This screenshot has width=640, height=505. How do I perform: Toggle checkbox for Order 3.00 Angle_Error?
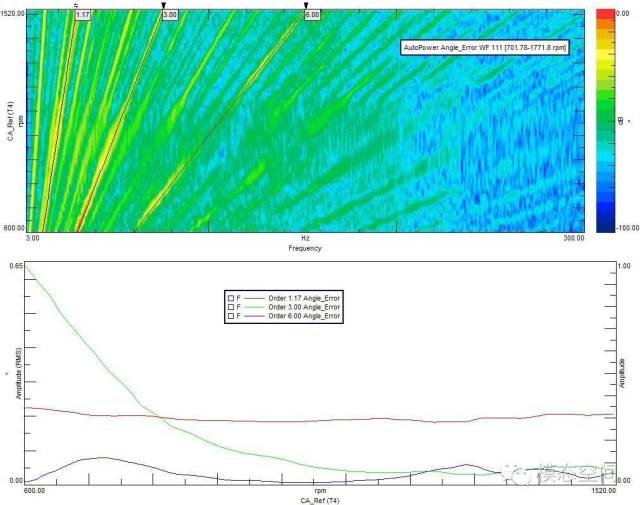click(x=231, y=306)
